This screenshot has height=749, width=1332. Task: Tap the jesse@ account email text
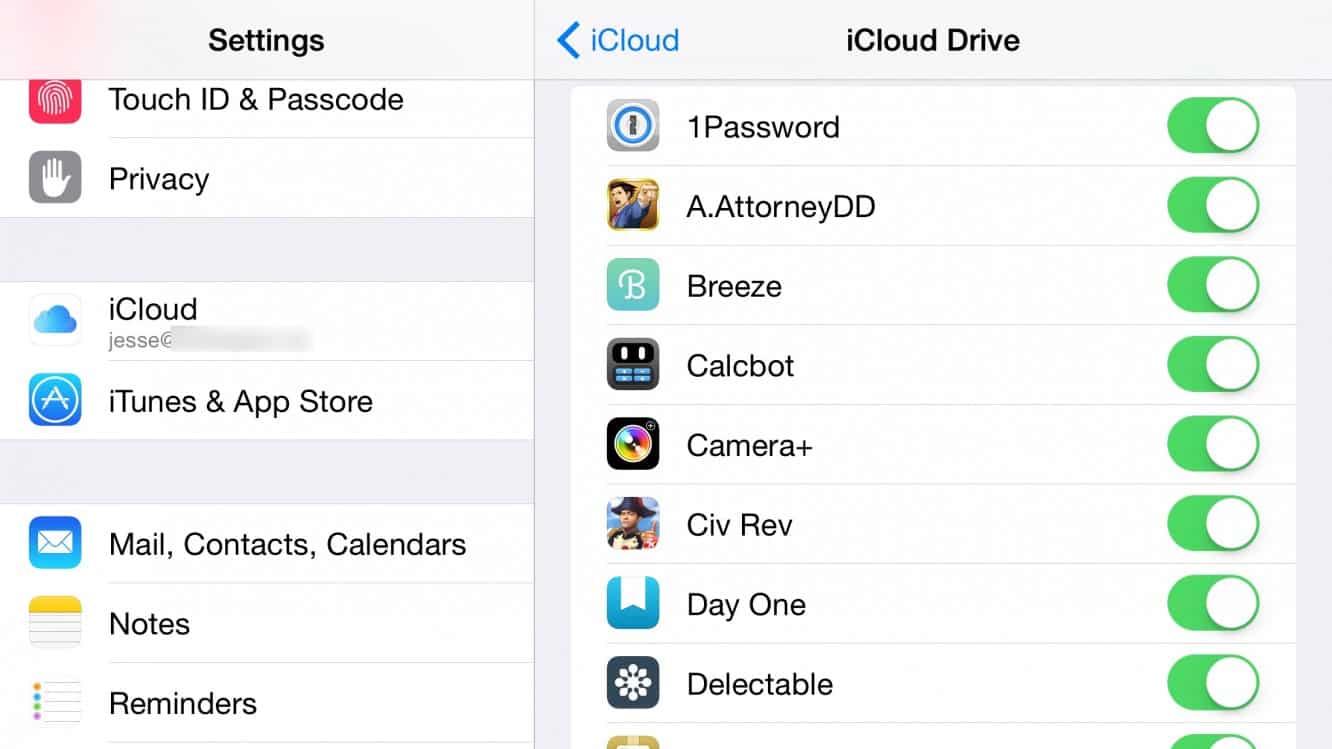[210, 341]
